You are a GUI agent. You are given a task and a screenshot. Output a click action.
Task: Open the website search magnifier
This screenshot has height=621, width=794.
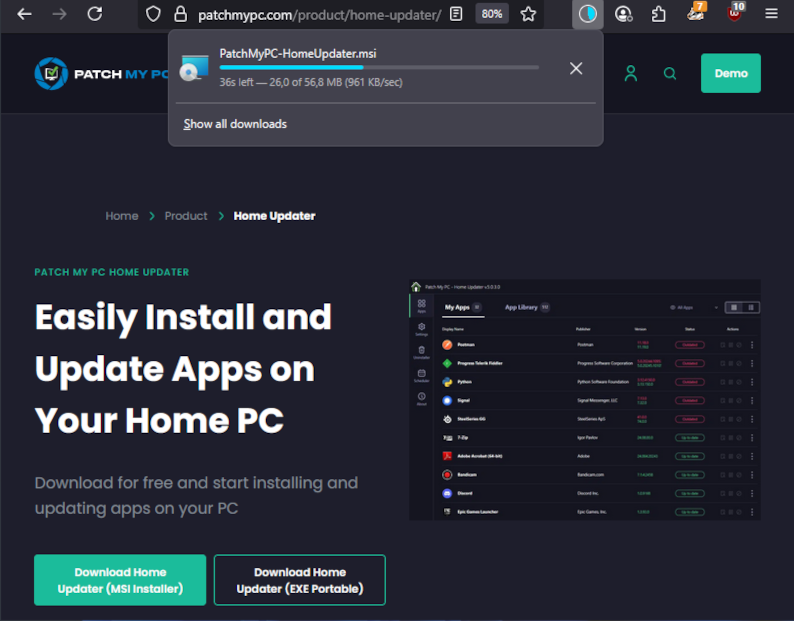coord(670,73)
